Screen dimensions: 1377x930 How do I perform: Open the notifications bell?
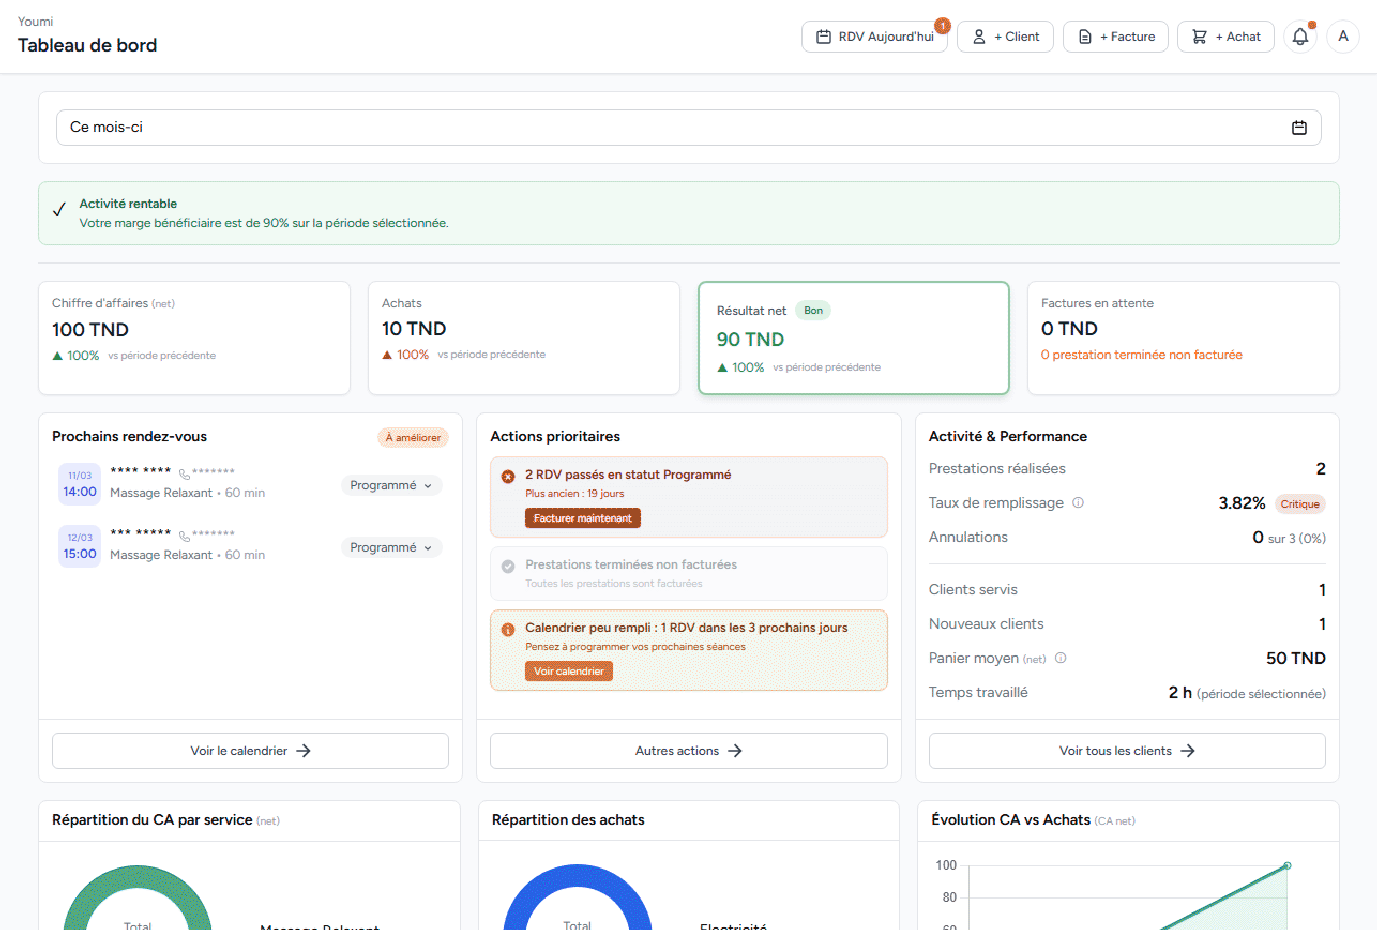(x=1299, y=36)
